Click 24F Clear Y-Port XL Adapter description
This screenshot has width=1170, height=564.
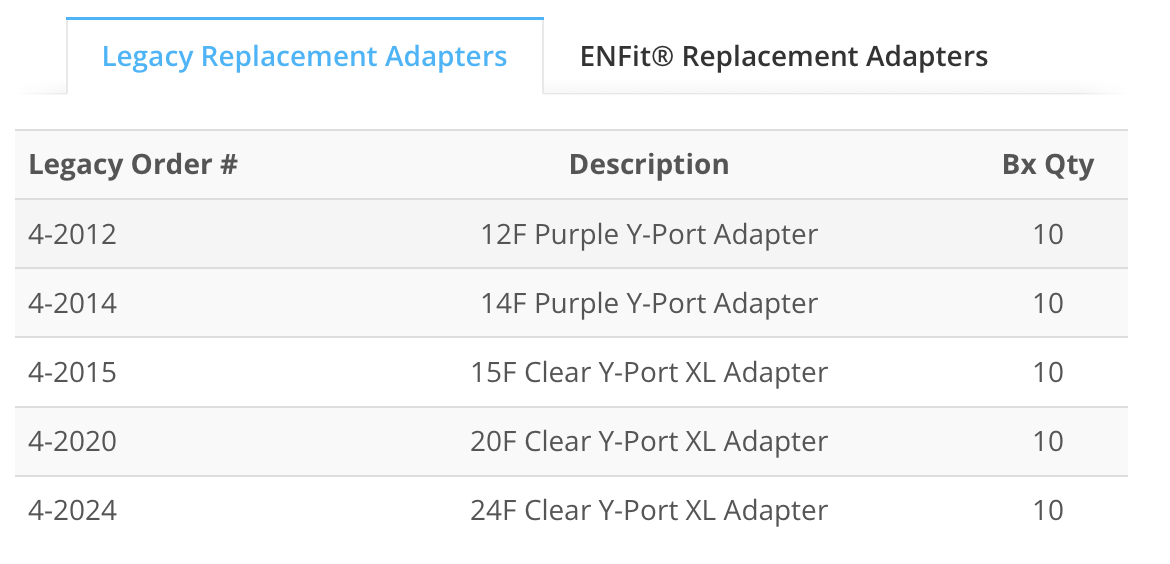(649, 511)
